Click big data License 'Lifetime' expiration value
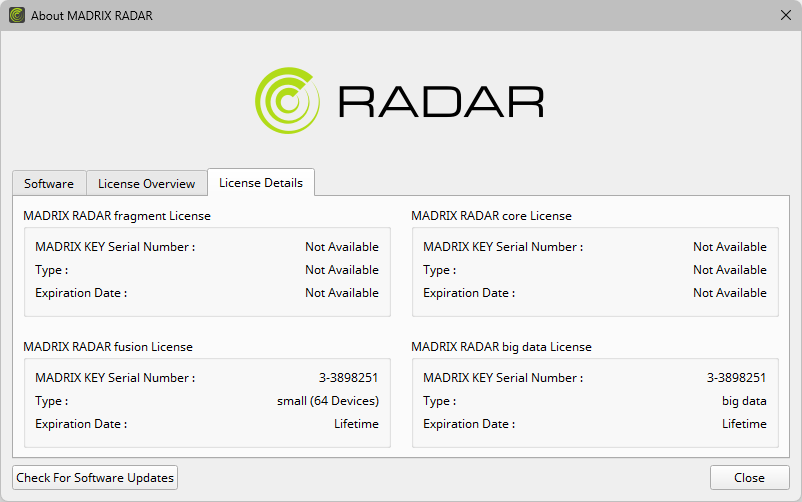This screenshot has width=802, height=502. 744,424
